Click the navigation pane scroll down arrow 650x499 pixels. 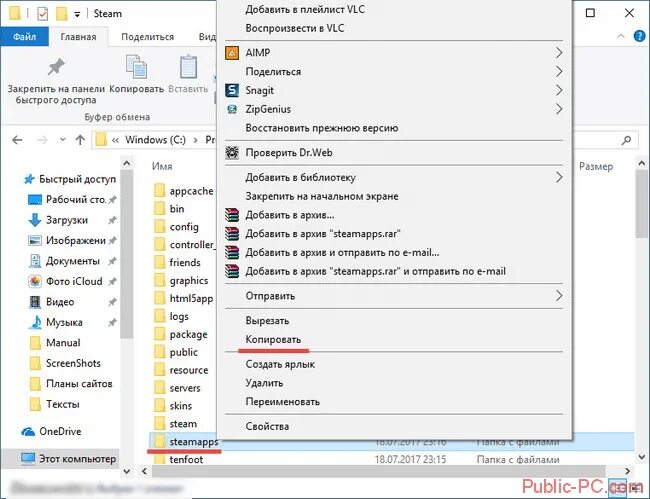127,471
